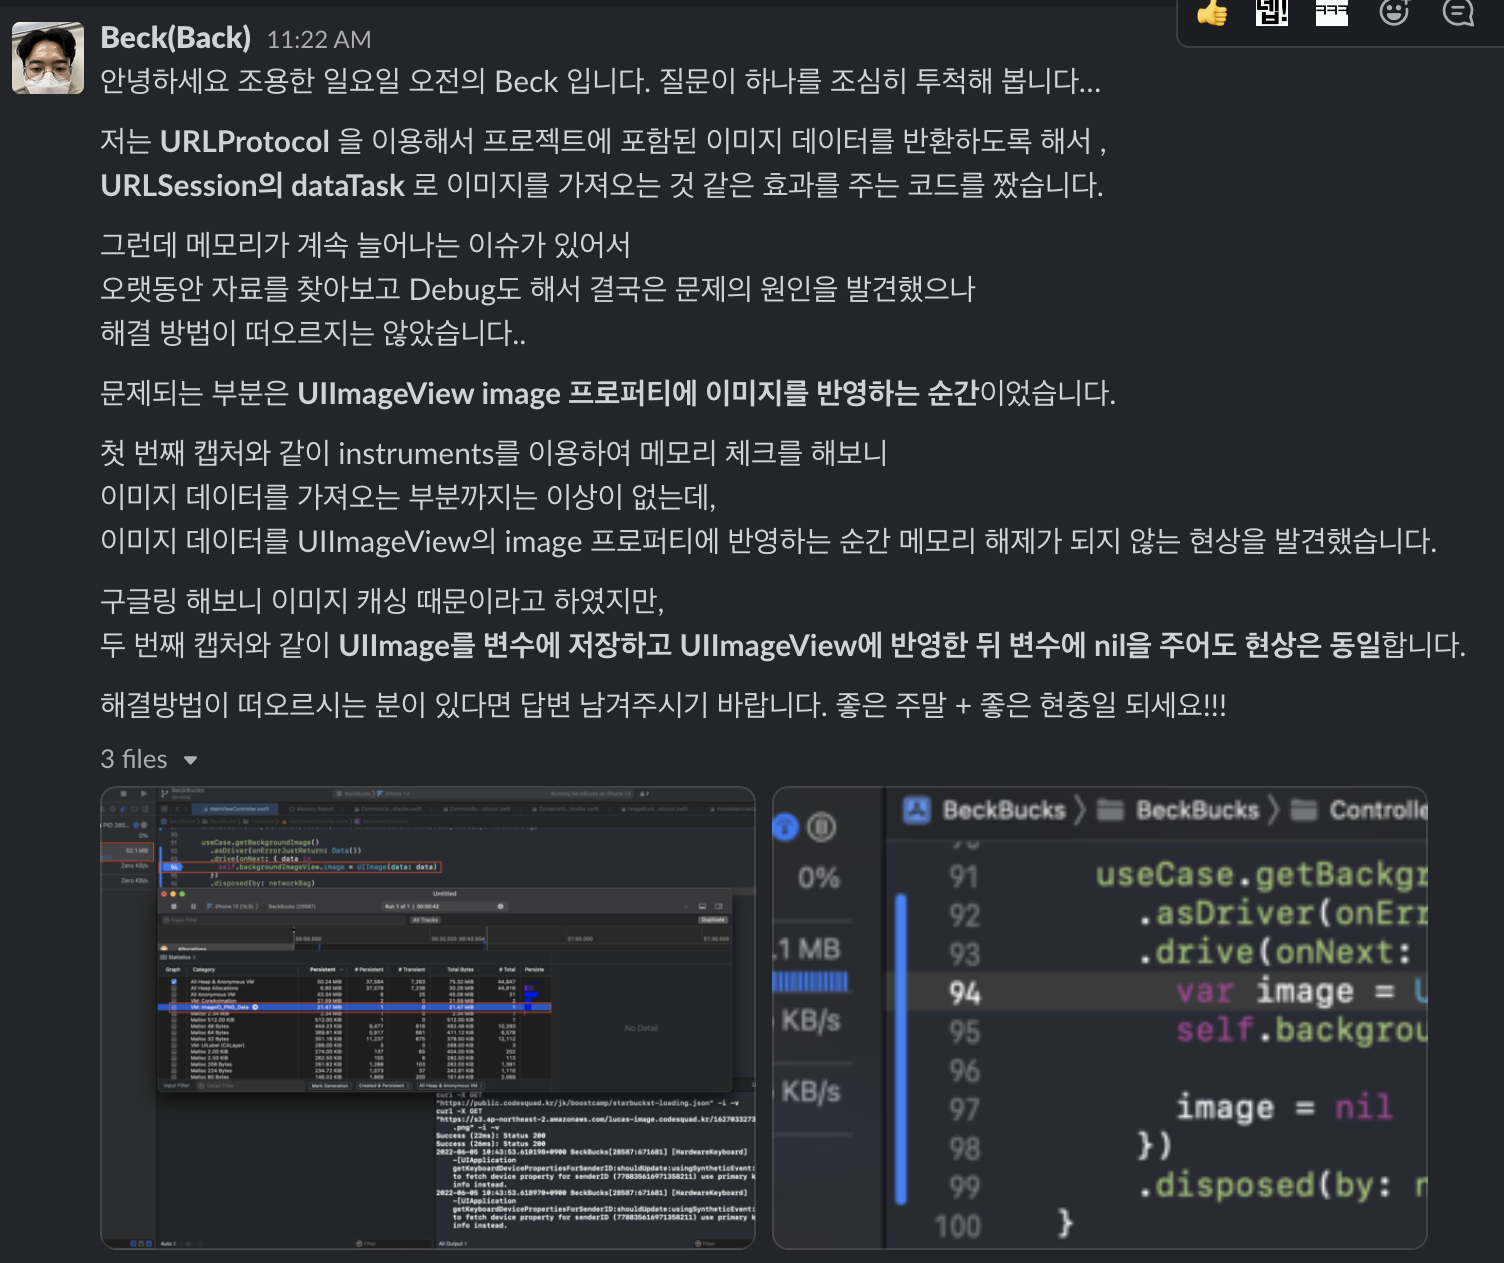1504x1263 pixels.
Task: Open the Beck(Back) sender name
Action: pos(176,38)
